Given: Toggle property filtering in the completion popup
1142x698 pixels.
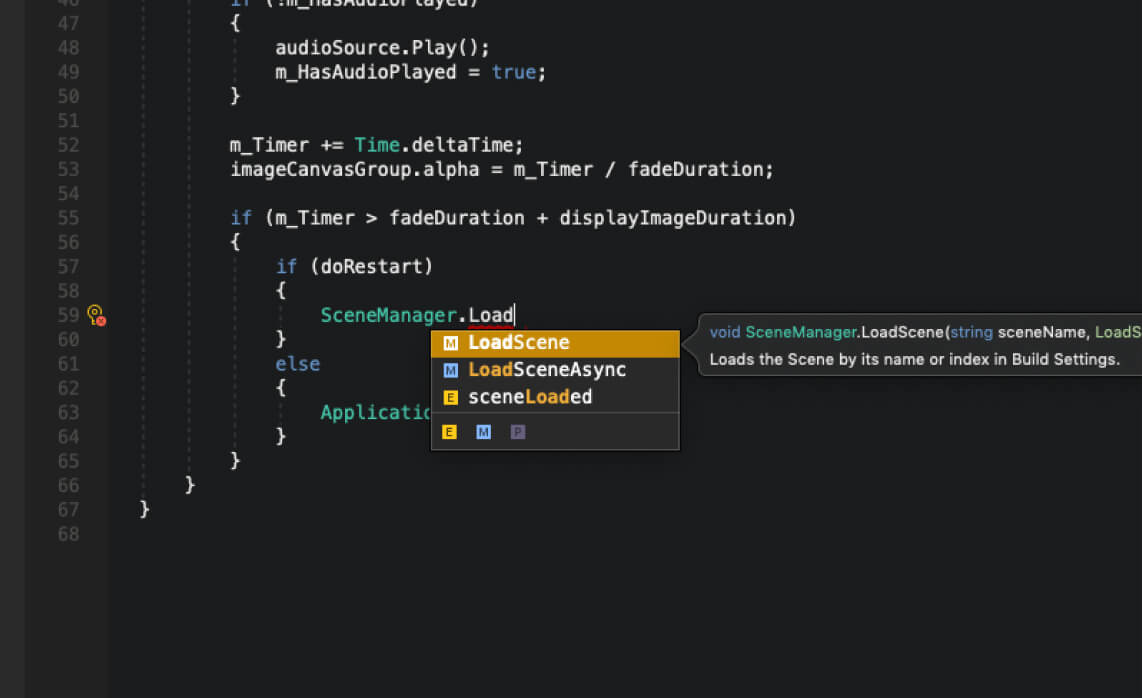Looking at the screenshot, I should click(x=517, y=432).
